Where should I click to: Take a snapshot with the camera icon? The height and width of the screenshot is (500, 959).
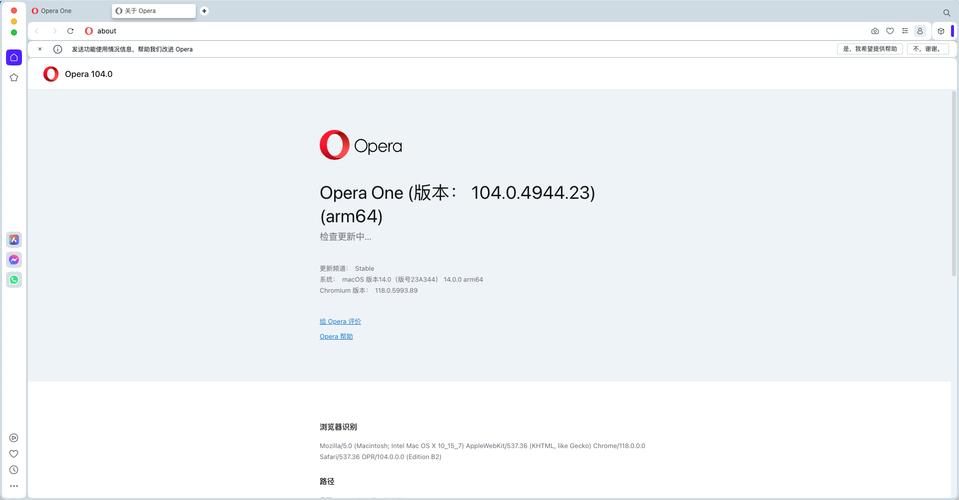(x=875, y=31)
